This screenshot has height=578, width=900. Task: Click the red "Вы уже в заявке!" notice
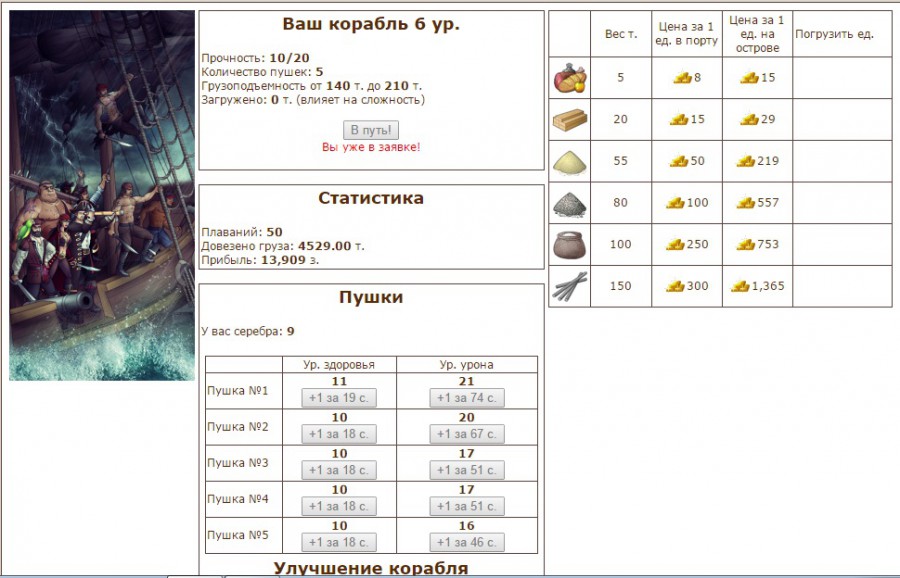(371, 147)
